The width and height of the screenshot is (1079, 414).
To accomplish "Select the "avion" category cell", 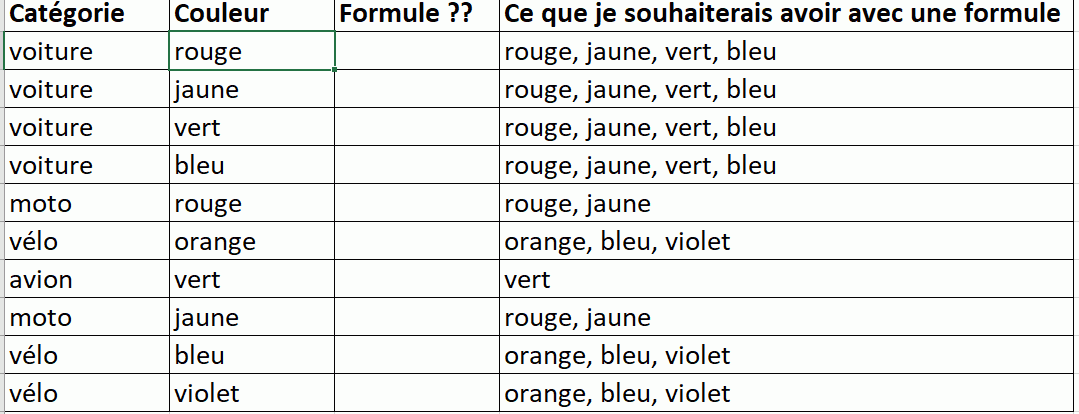I will [85, 279].
